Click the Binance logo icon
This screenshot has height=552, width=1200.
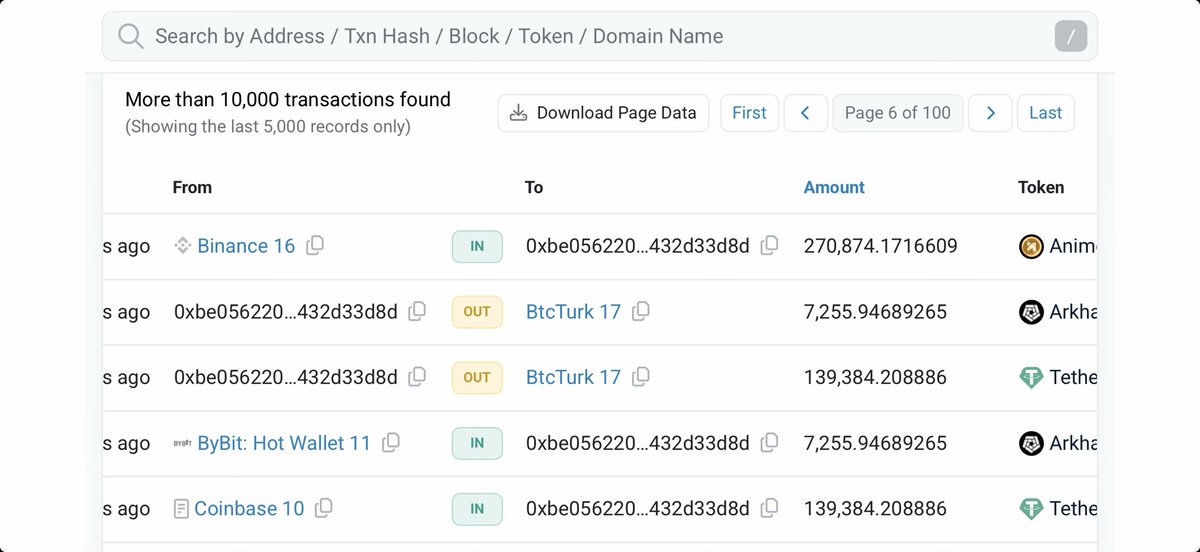pyautogui.click(x=183, y=246)
